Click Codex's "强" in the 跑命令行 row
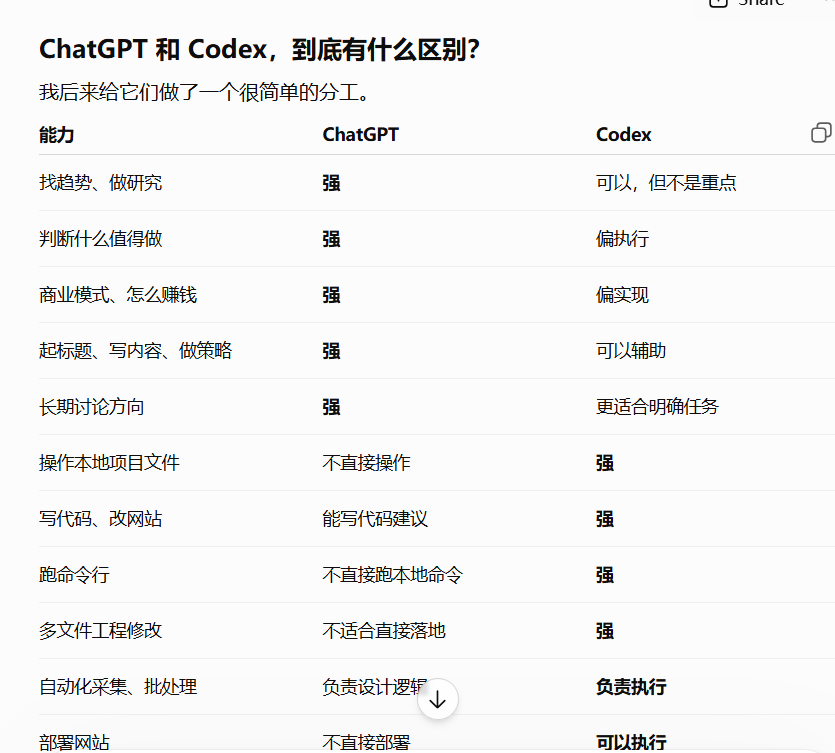 605,575
